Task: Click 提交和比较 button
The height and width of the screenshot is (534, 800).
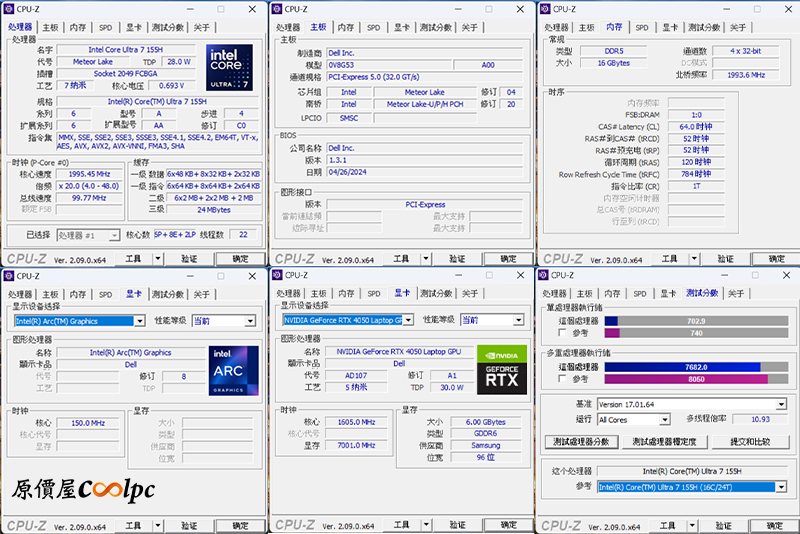Action: pos(750,442)
